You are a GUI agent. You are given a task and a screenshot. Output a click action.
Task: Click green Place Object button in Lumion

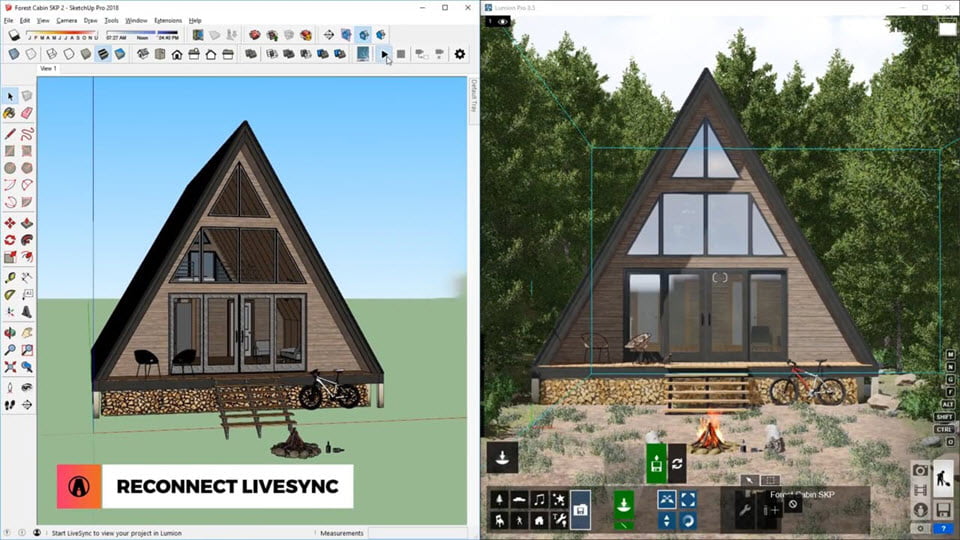[624, 504]
